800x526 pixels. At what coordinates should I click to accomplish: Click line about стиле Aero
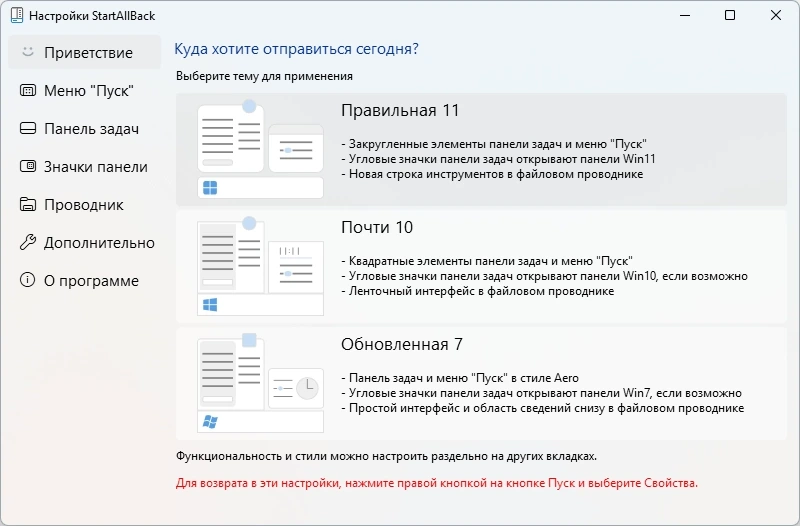(460, 378)
